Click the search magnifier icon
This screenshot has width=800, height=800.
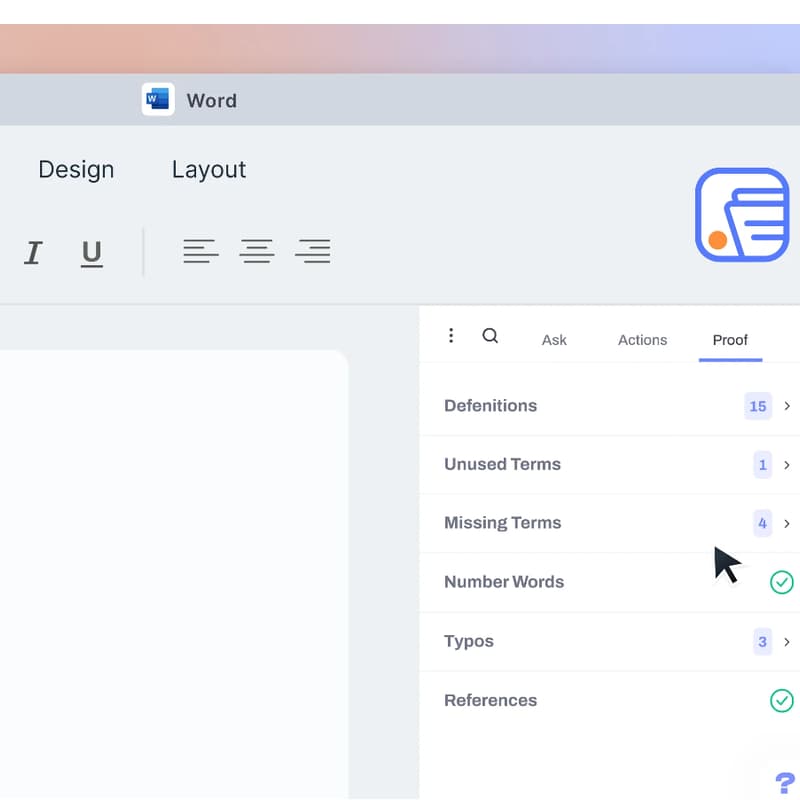[490, 336]
